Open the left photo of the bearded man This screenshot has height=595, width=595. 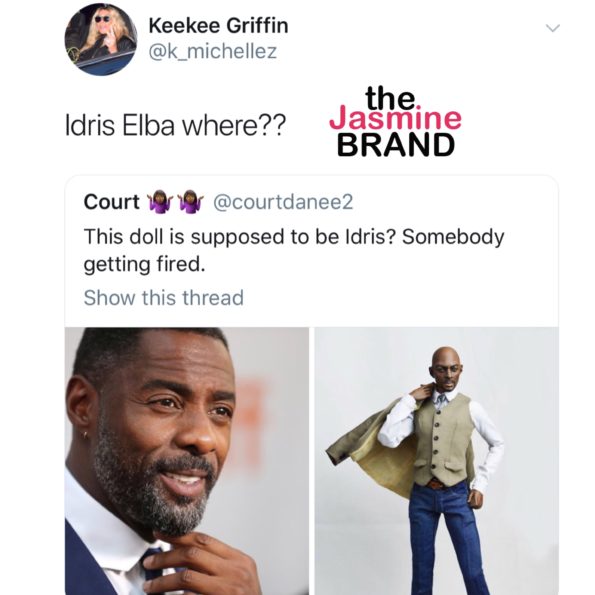pos(187,461)
